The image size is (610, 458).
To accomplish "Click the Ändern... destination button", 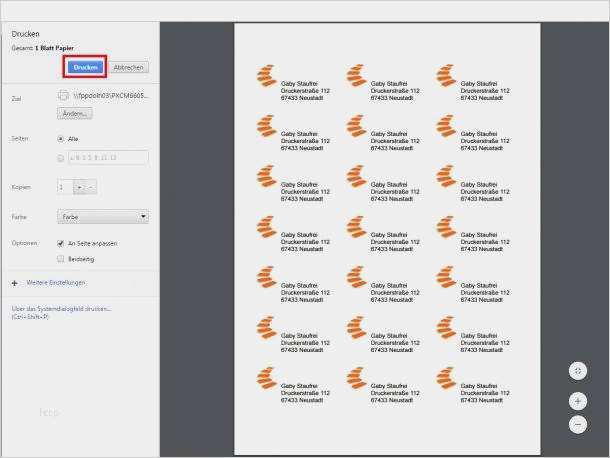I will (74, 114).
